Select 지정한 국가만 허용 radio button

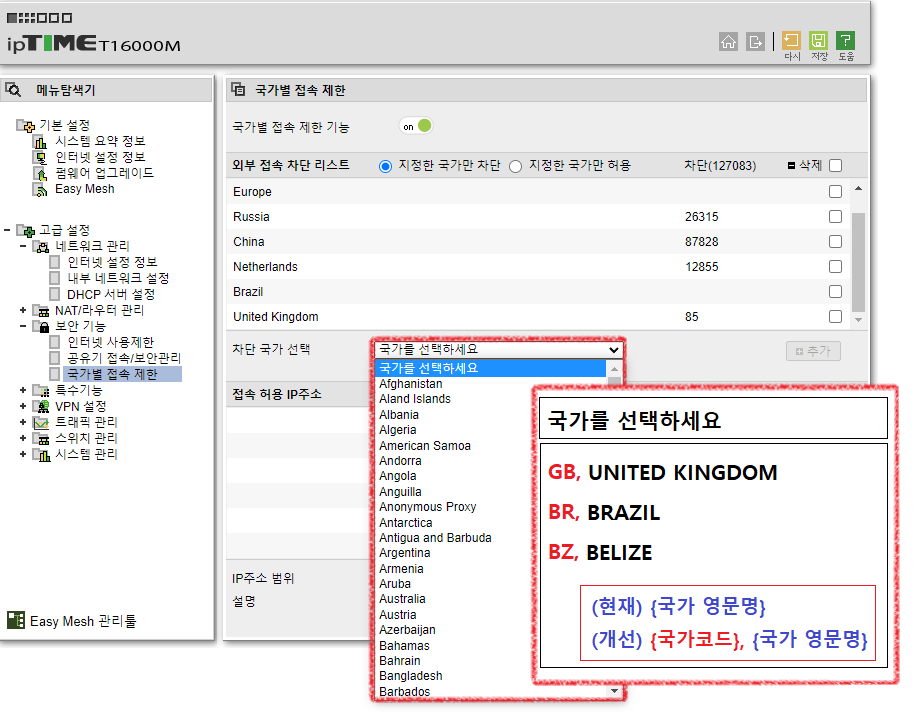(516, 166)
